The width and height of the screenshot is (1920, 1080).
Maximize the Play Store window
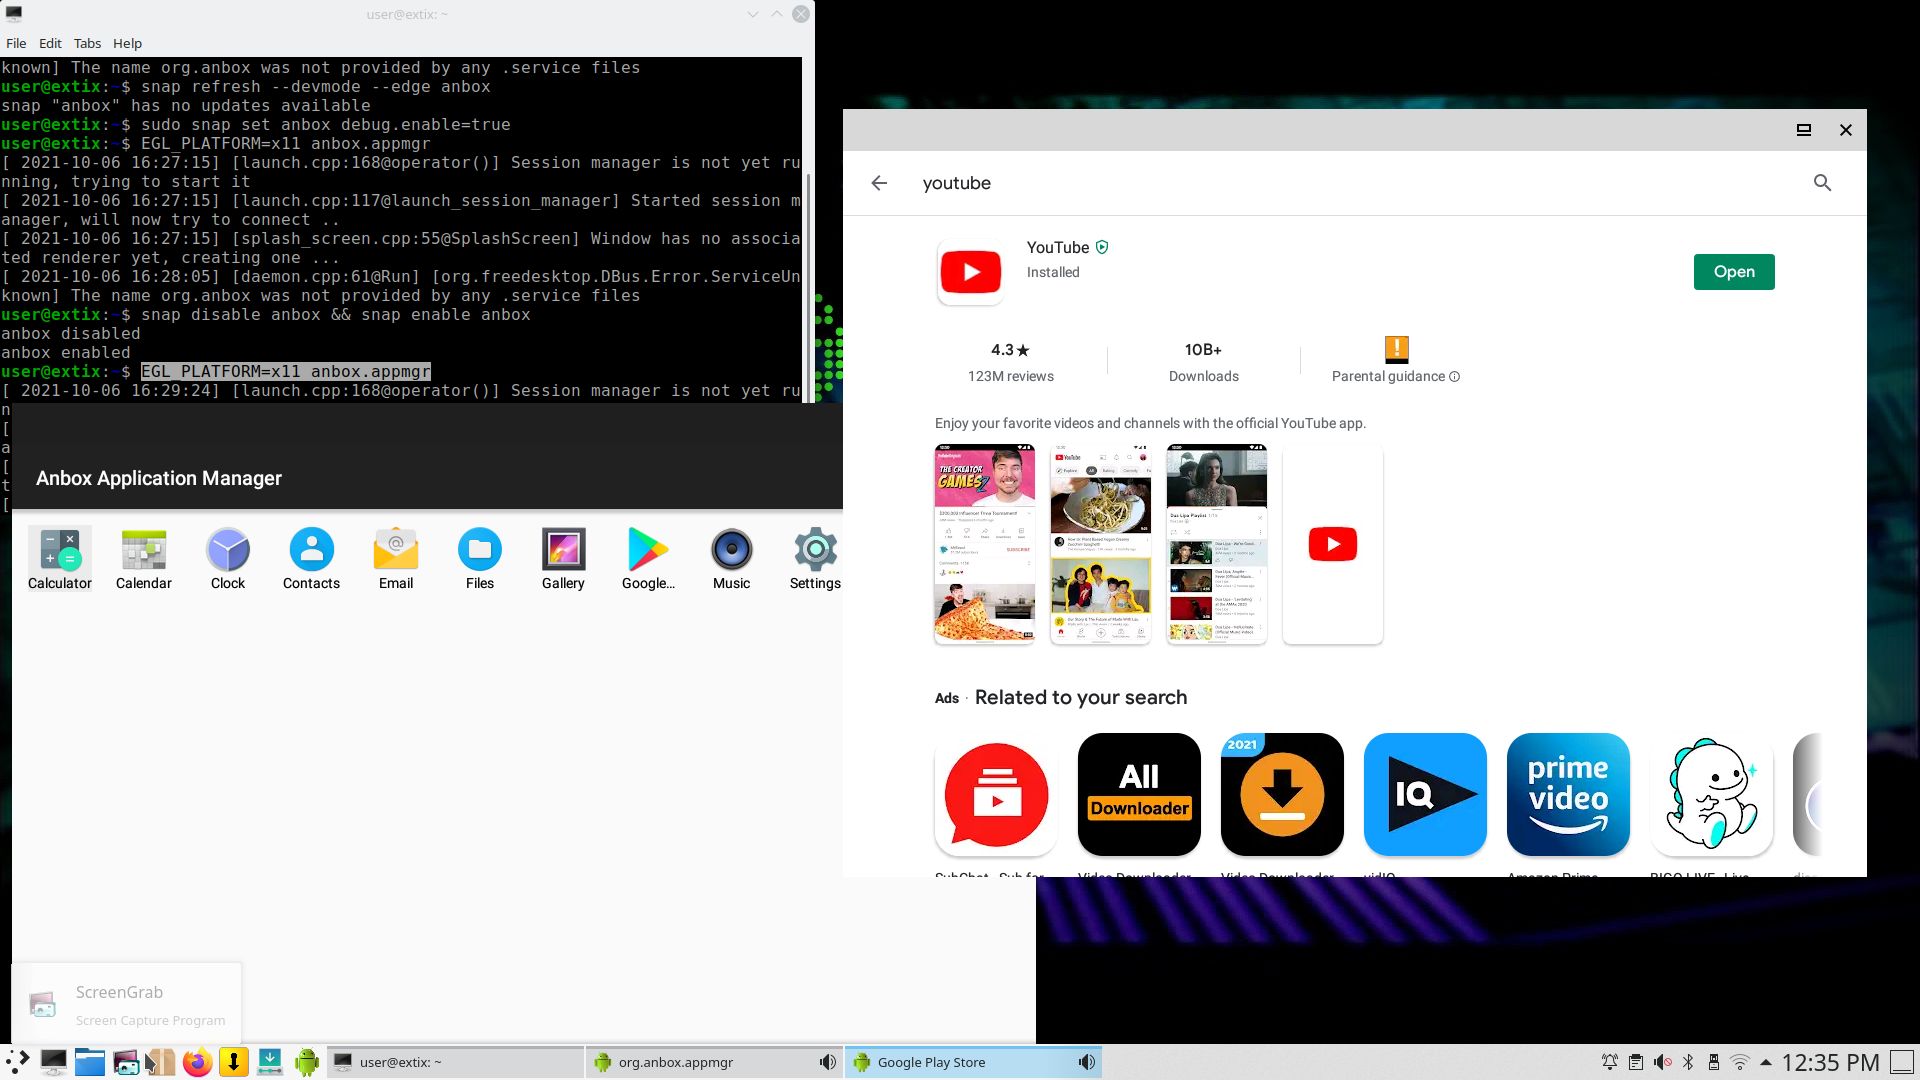(1804, 130)
